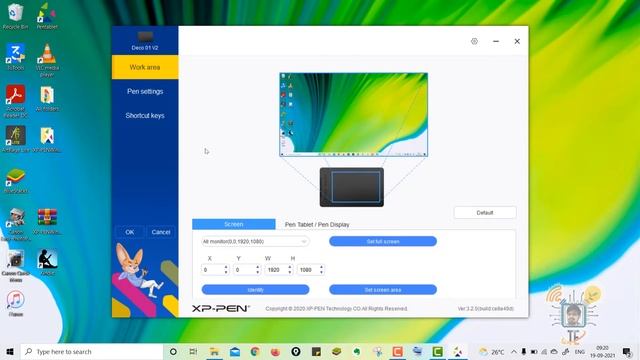Click the H height input field
Image resolution: width=640 pixels, height=360 pixels.
(308, 270)
